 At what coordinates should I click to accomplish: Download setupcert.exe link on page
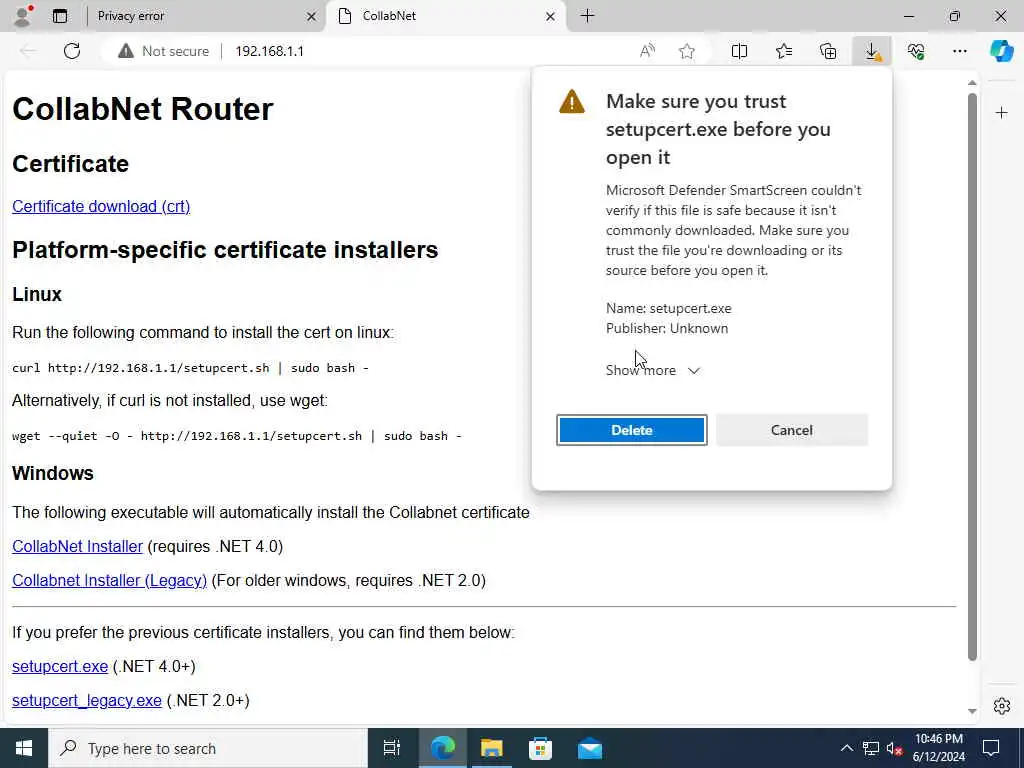pos(60,666)
